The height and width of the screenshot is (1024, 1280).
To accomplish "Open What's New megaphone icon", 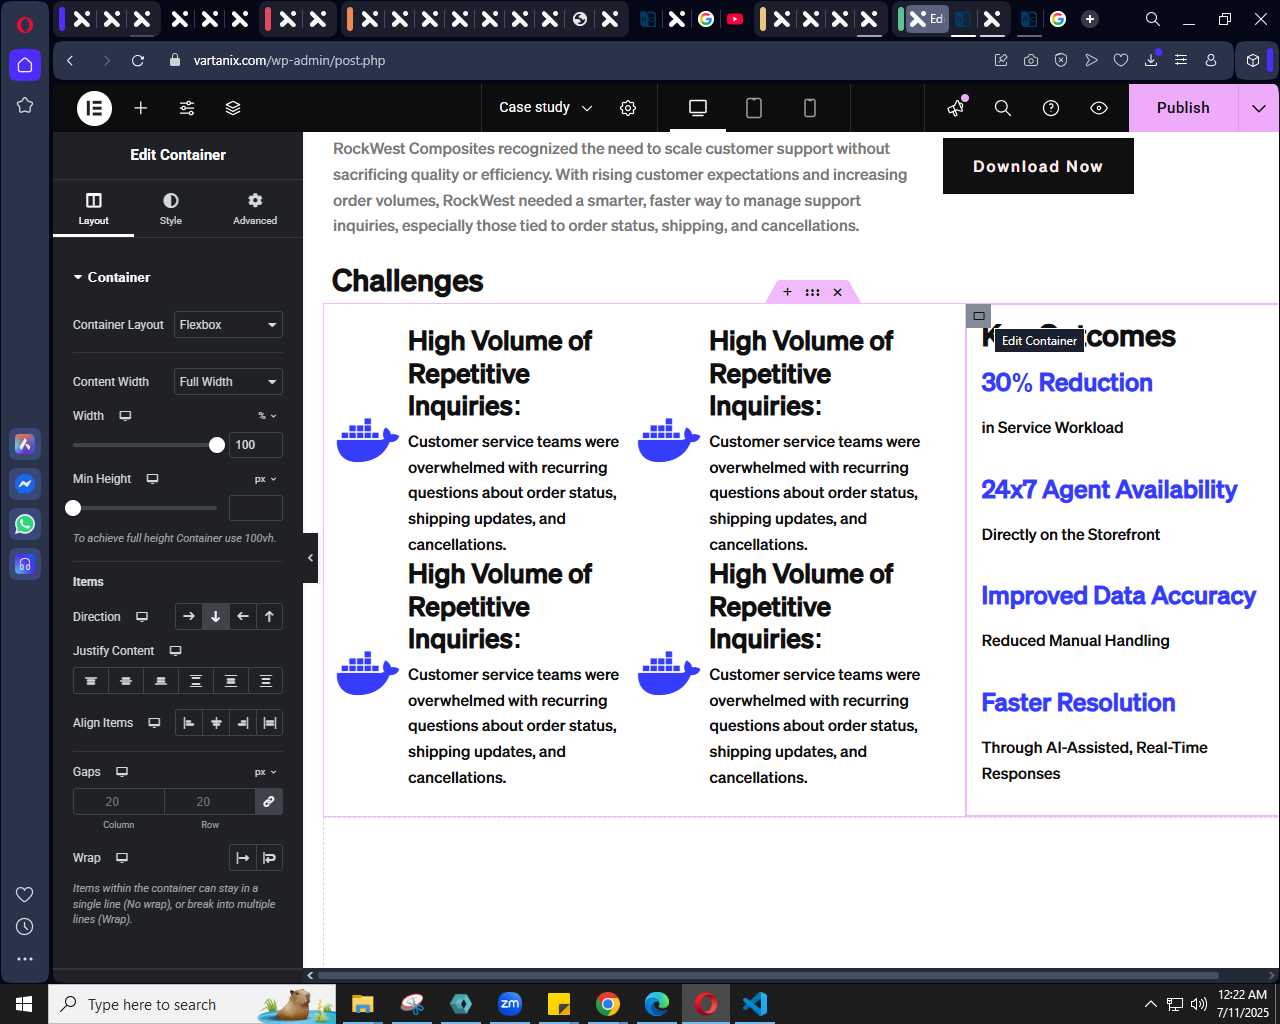I will 956,107.
